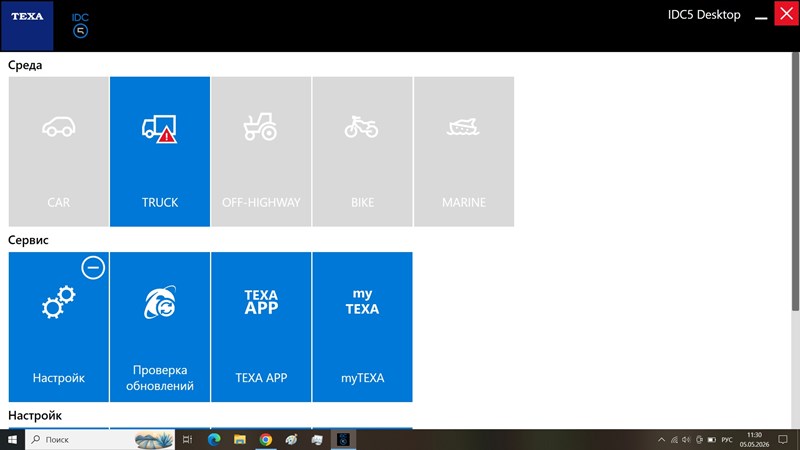Click the IDC5 app icon in taskbar

pos(343,439)
